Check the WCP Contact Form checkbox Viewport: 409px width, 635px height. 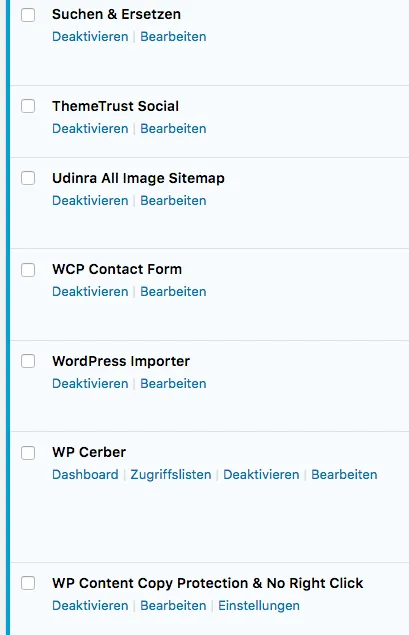coord(28,270)
